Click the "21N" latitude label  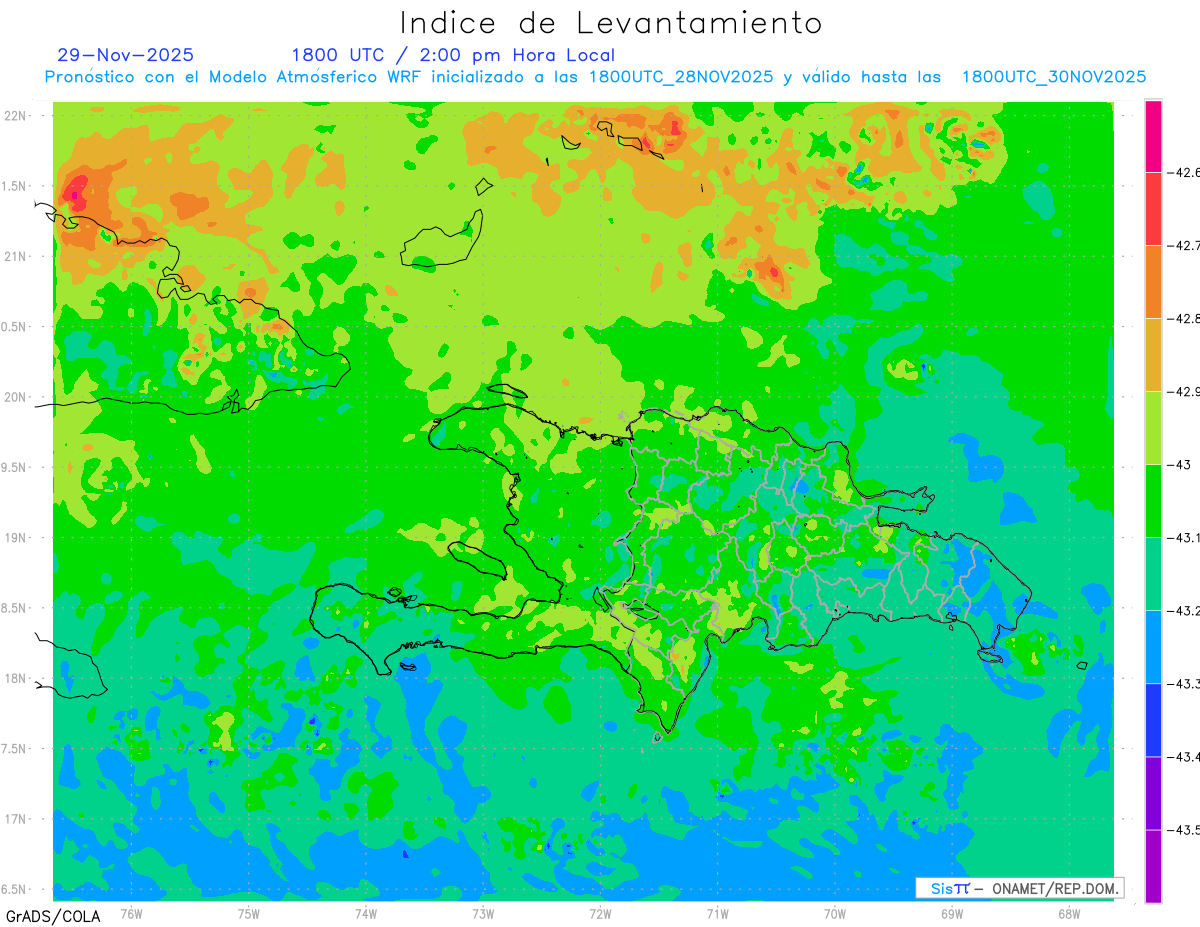click(16, 256)
